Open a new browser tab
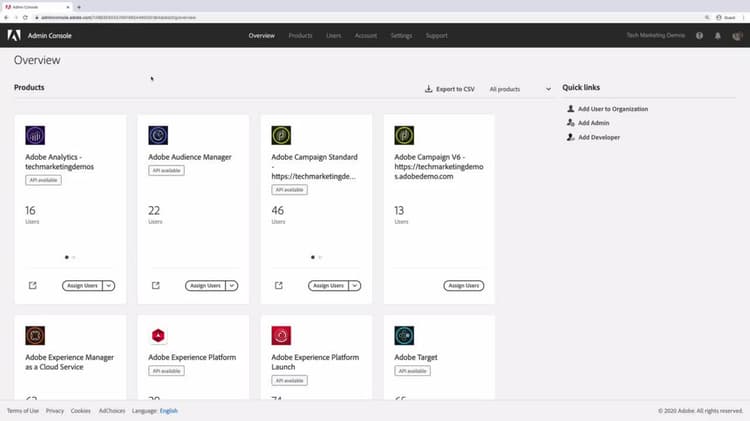 (x=79, y=7)
